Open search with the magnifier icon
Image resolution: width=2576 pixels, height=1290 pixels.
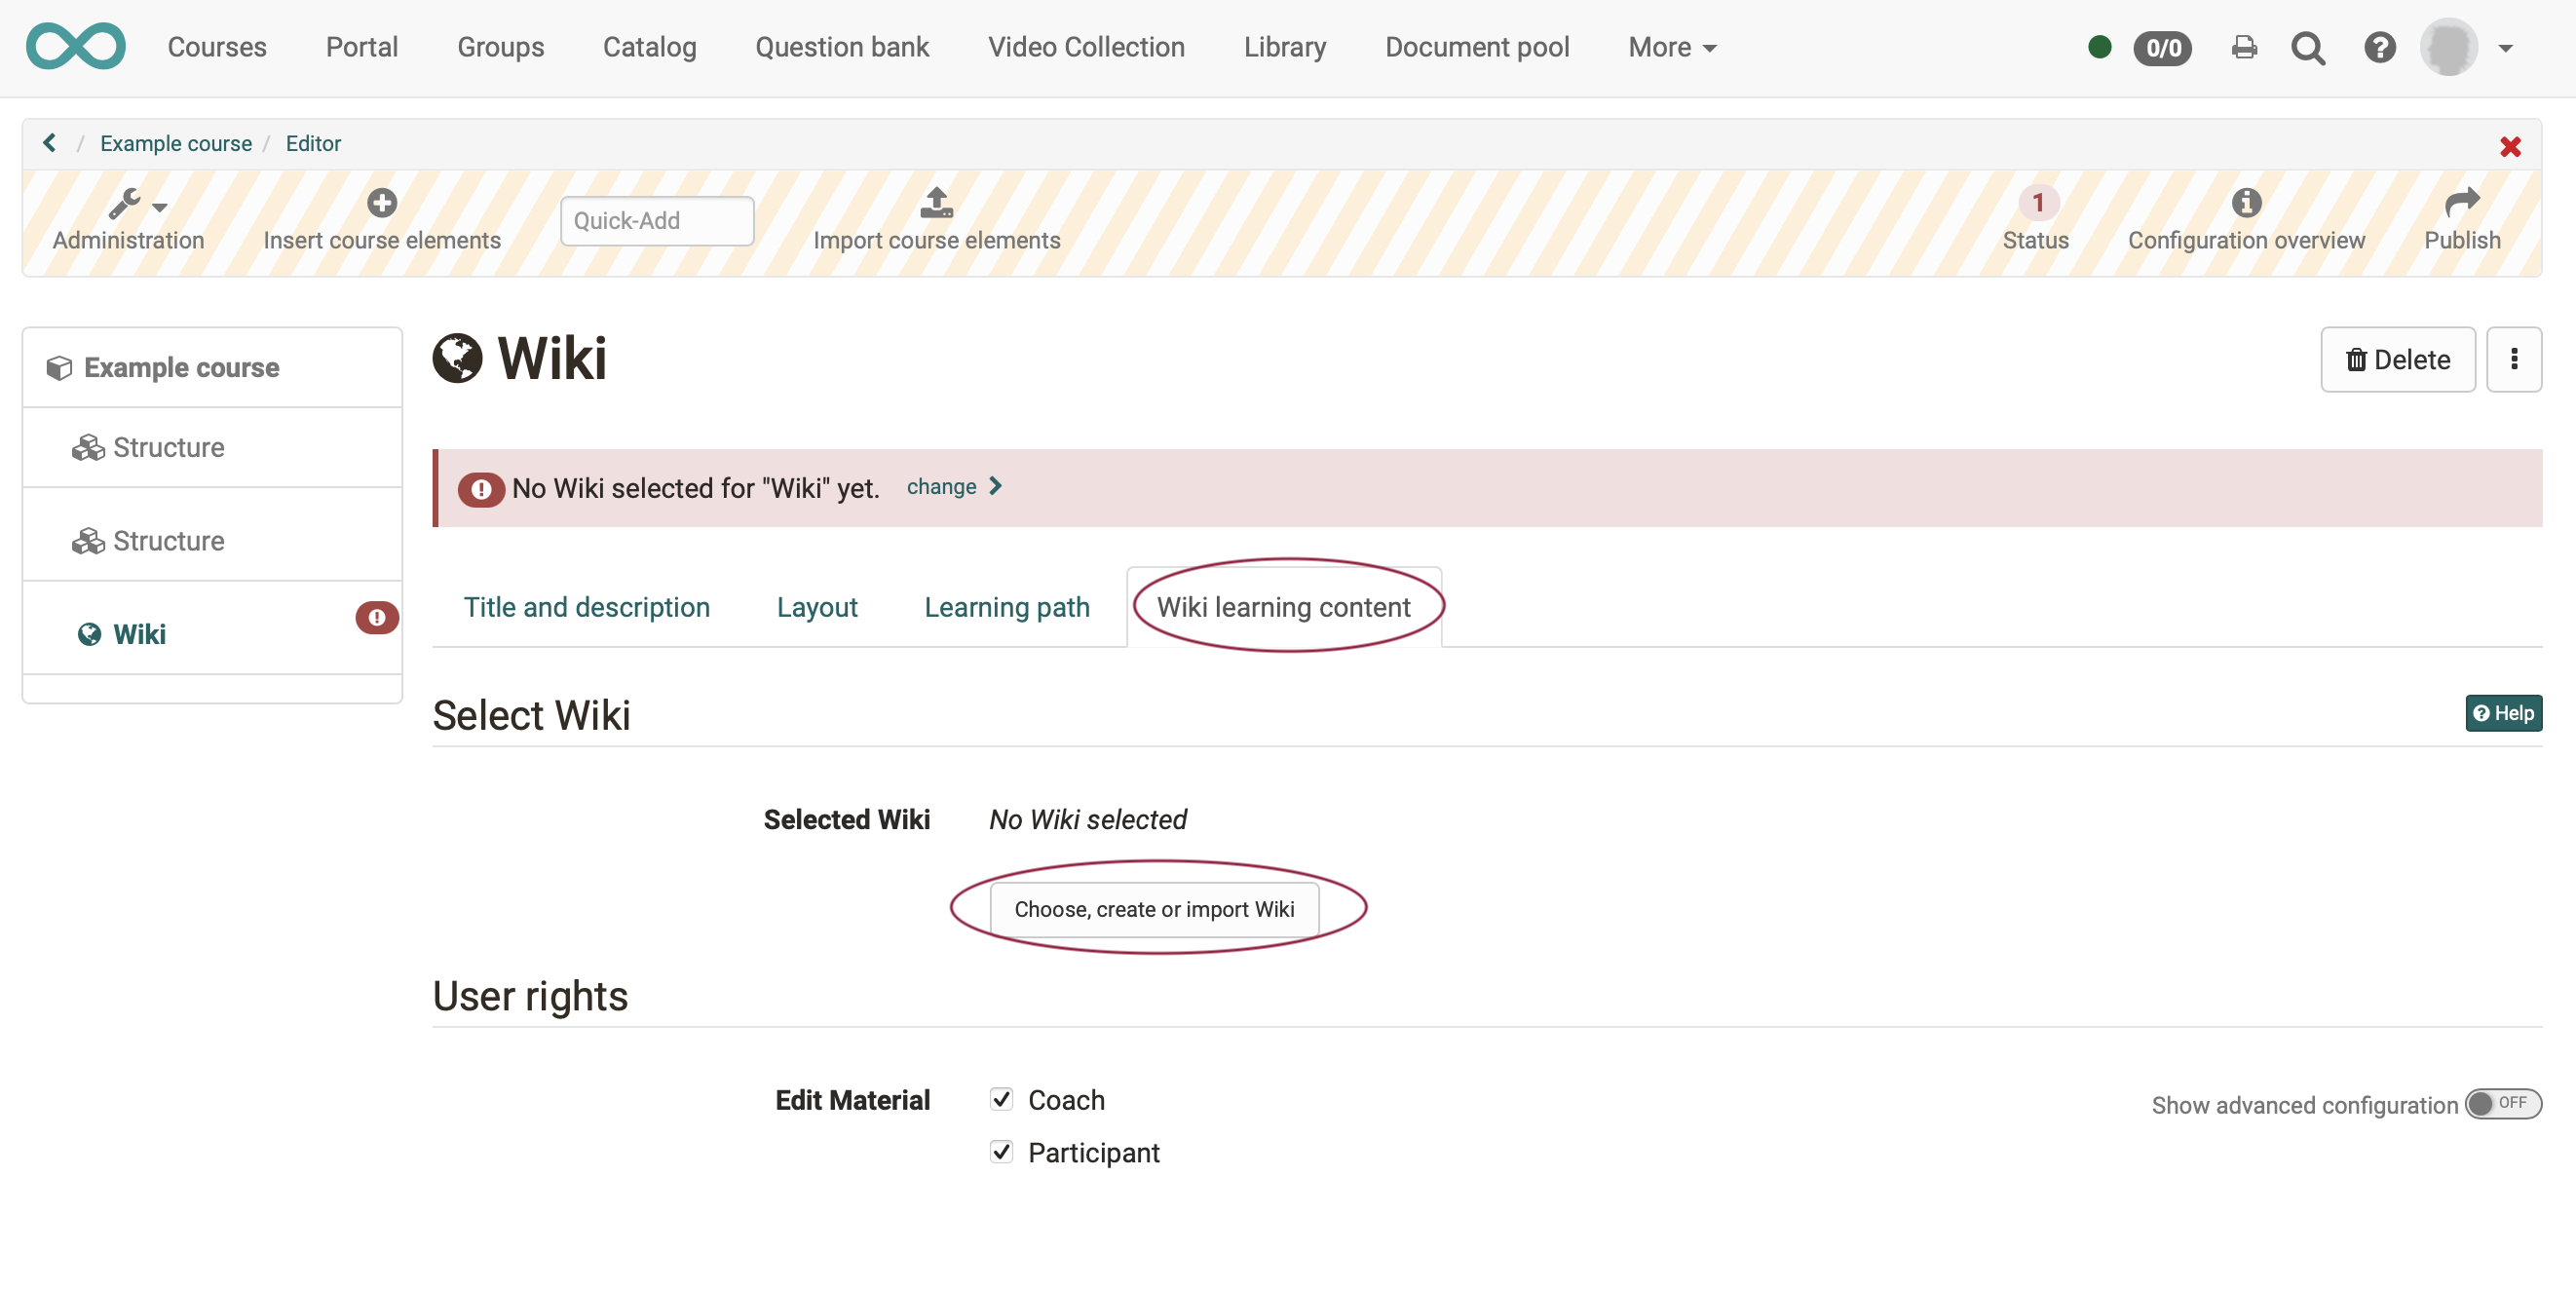pyautogui.click(x=2307, y=48)
